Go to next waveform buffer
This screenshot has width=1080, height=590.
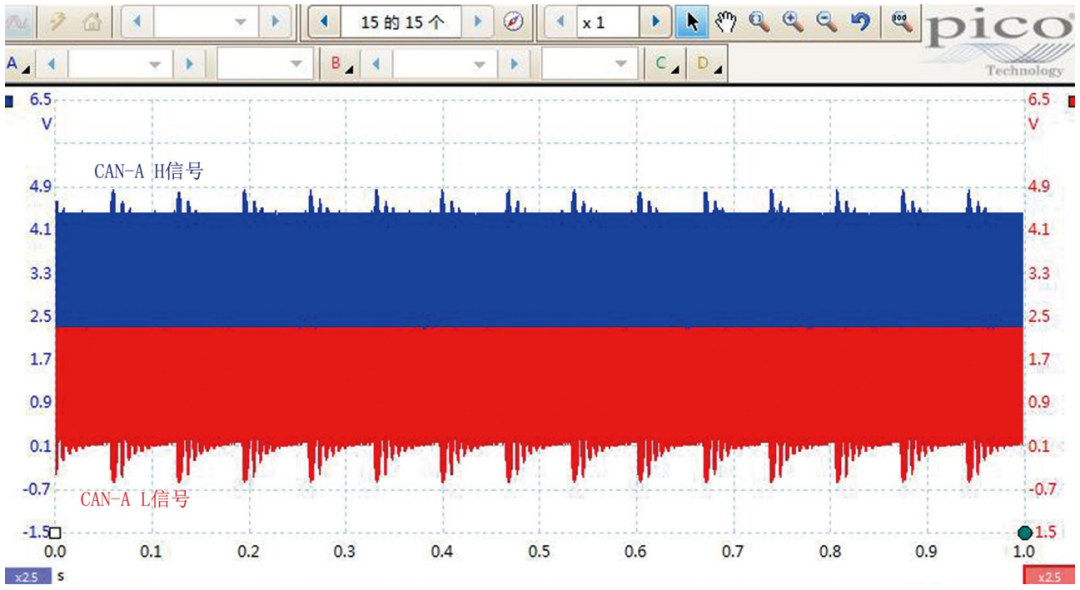tap(477, 23)
